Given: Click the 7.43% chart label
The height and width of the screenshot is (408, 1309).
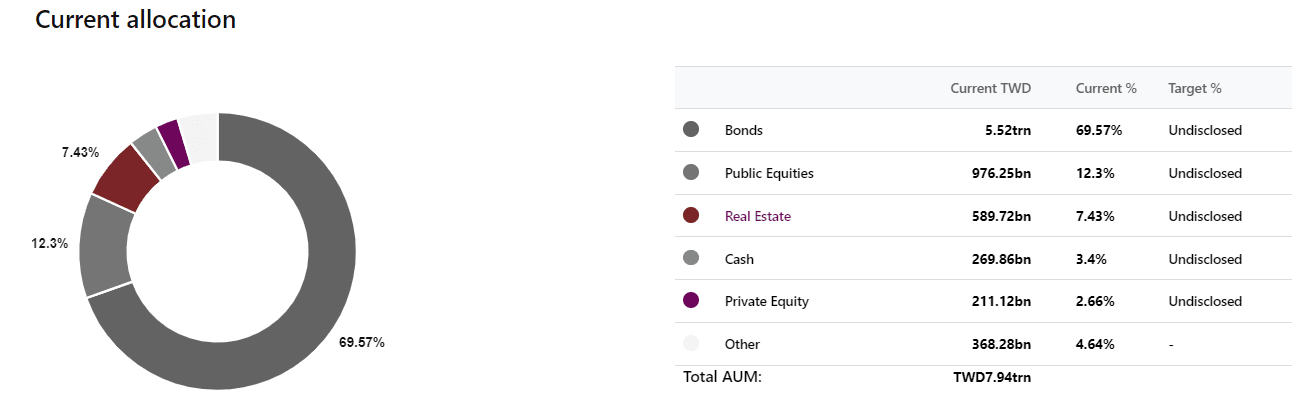Looking at the screenshot, I should [80, 152].
